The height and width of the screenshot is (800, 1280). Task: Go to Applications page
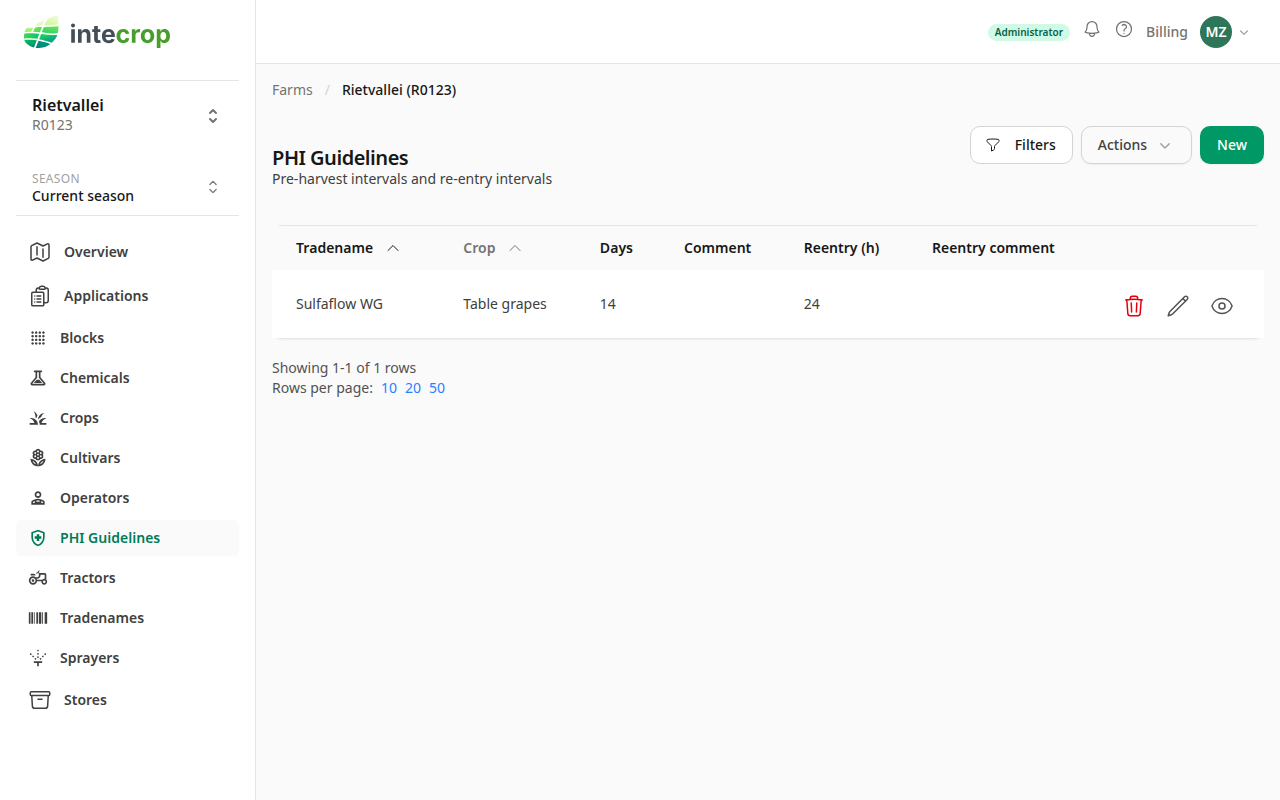[127, 296]
